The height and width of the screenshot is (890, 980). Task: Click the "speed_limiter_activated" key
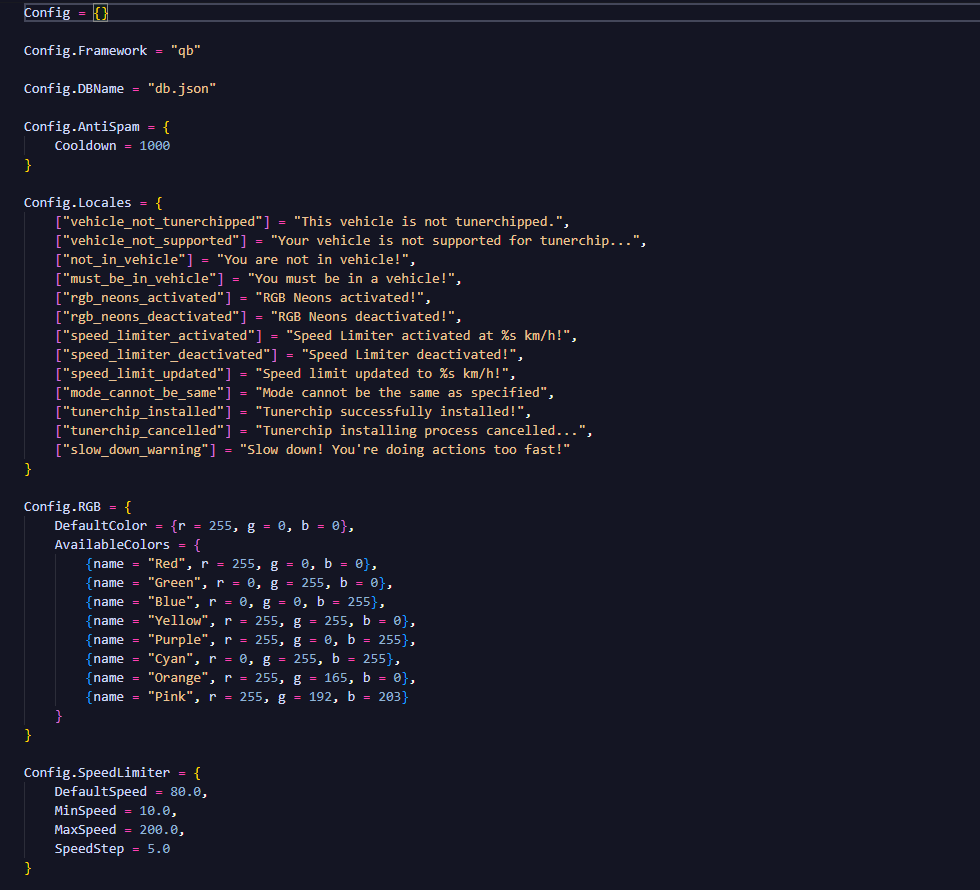[159, 336]
